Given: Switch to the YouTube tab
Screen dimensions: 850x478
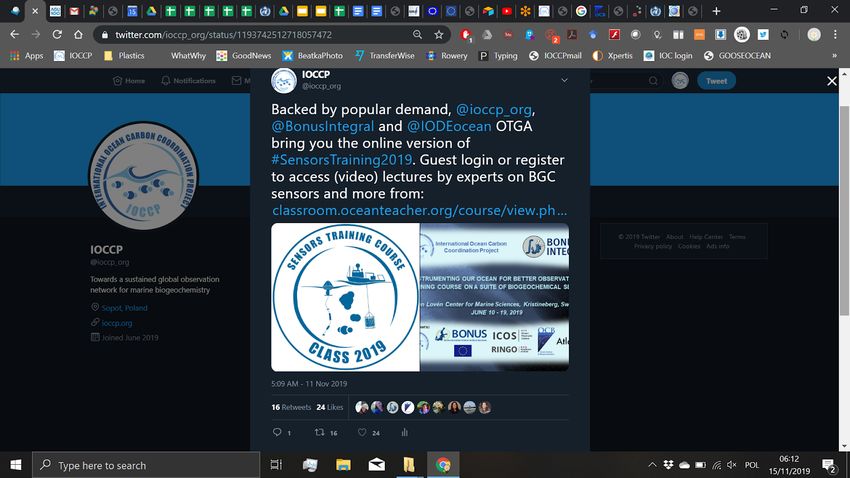Looking at the screenshot, I should (x=506, y=11).
